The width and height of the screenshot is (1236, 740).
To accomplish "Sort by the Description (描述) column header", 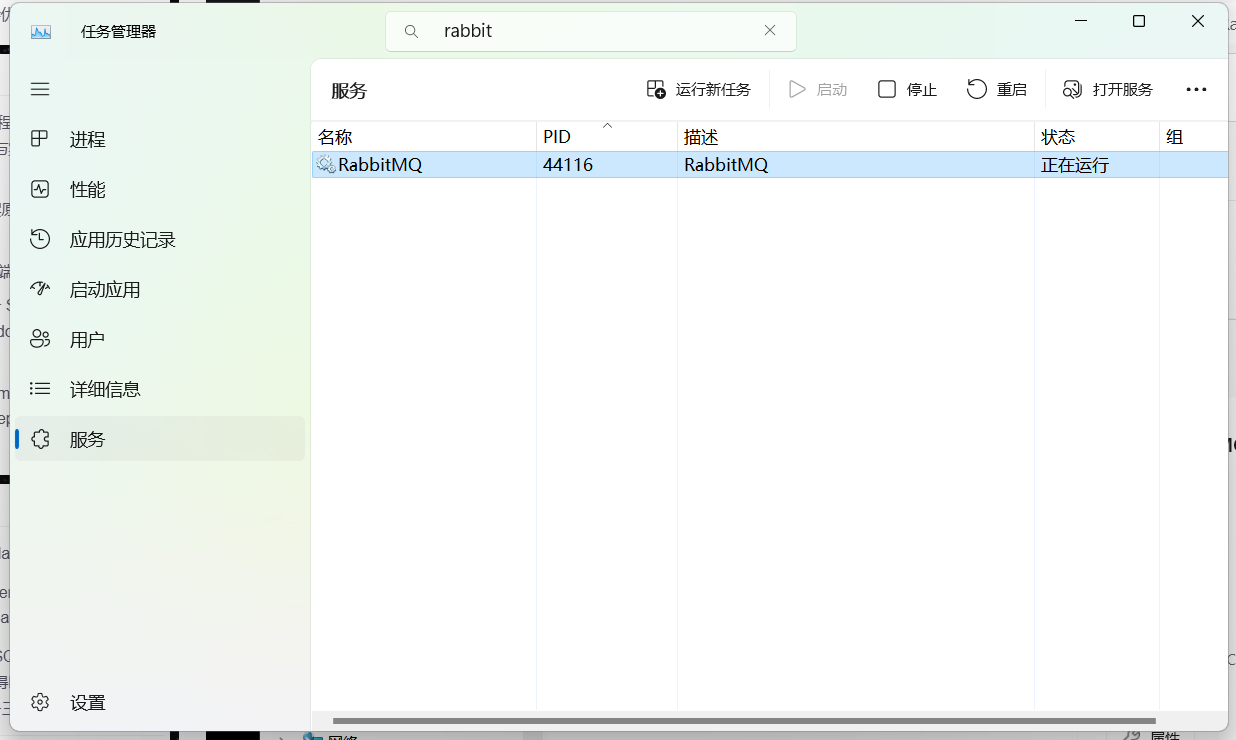I will pyautogui.click(x=856, y=137).
